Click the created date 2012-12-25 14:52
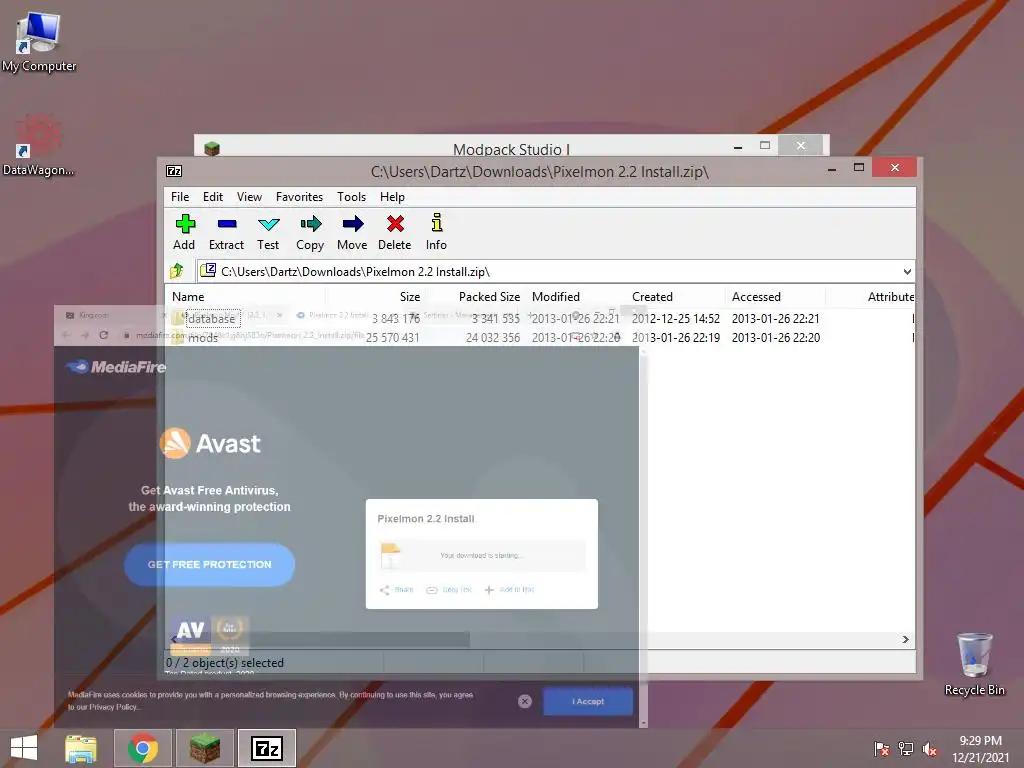 [x=676, y=319]
